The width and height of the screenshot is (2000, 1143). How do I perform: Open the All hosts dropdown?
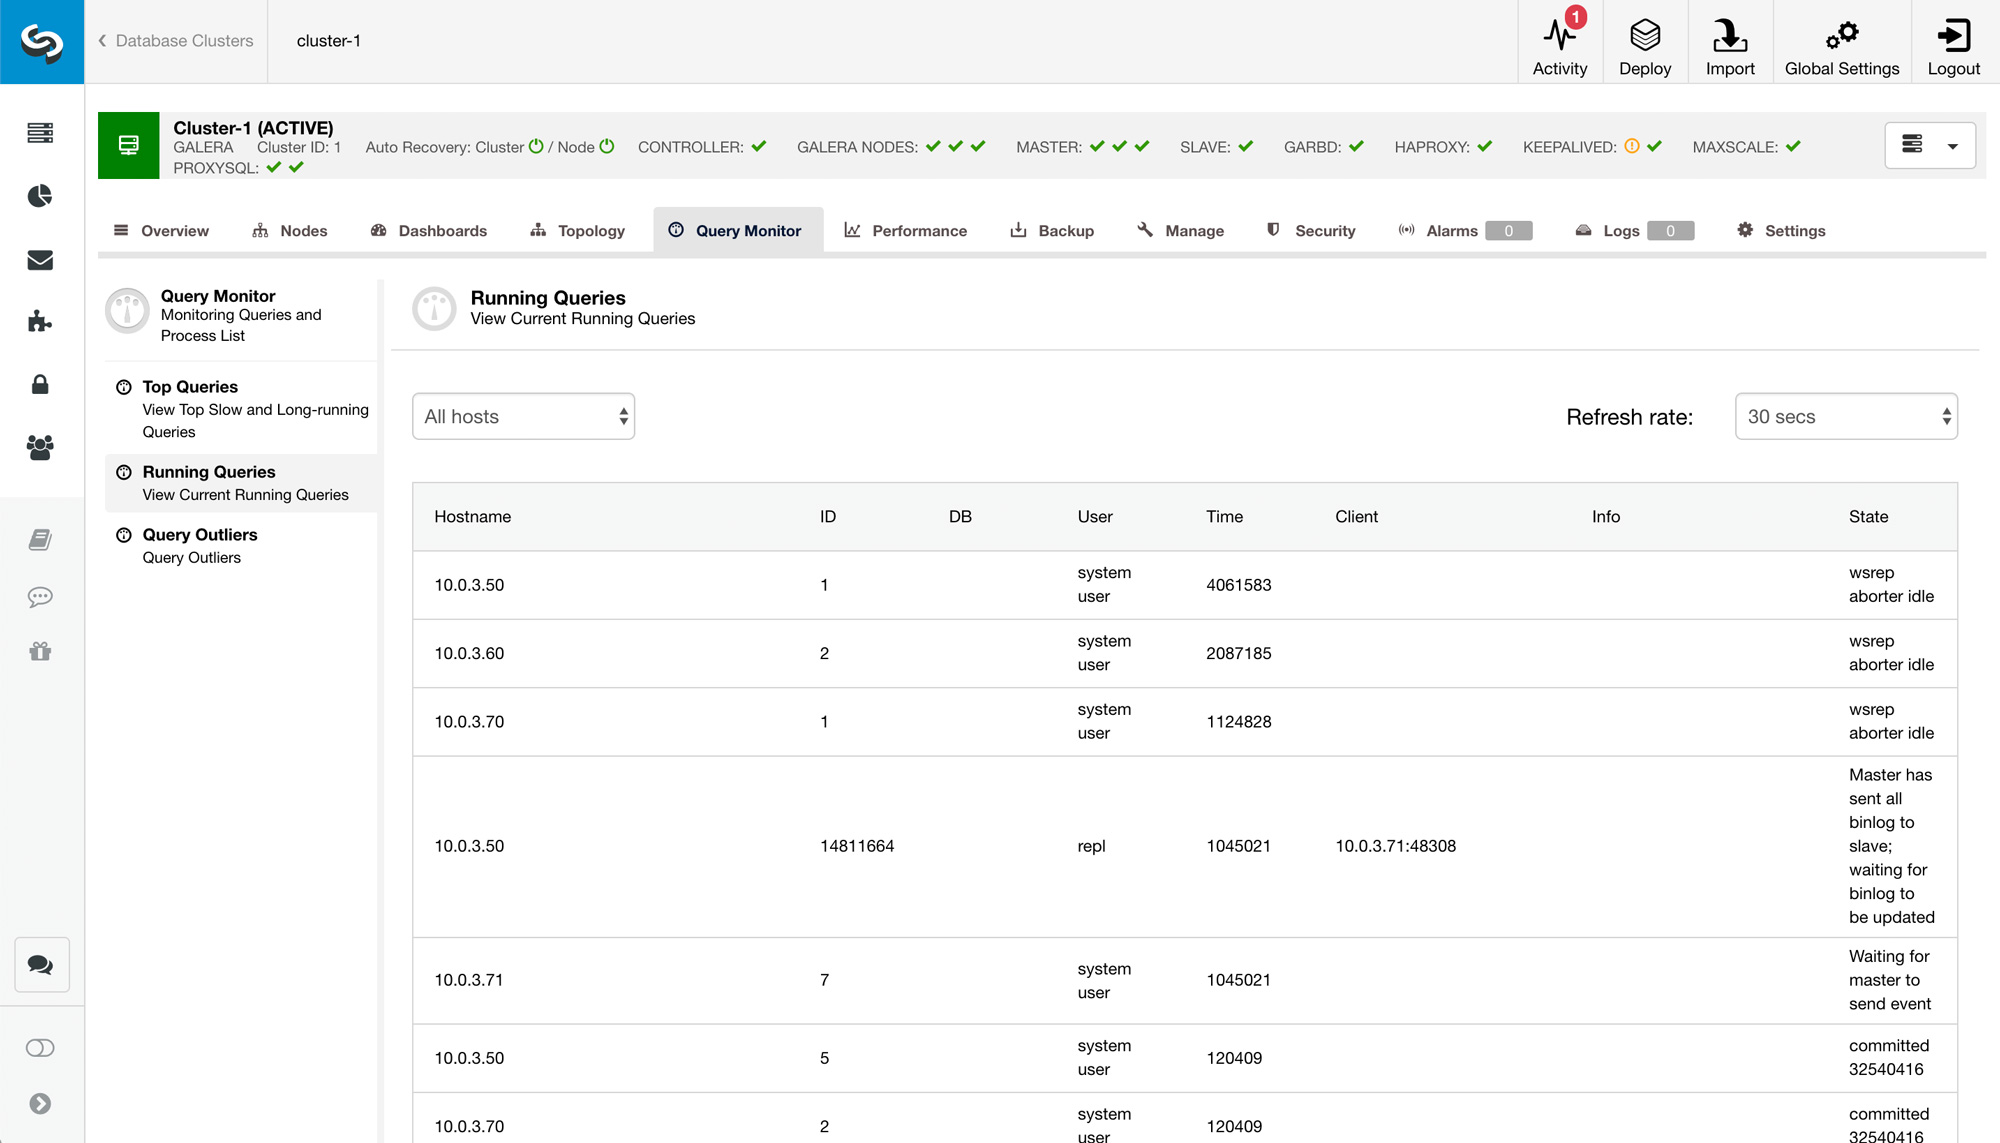523,416
